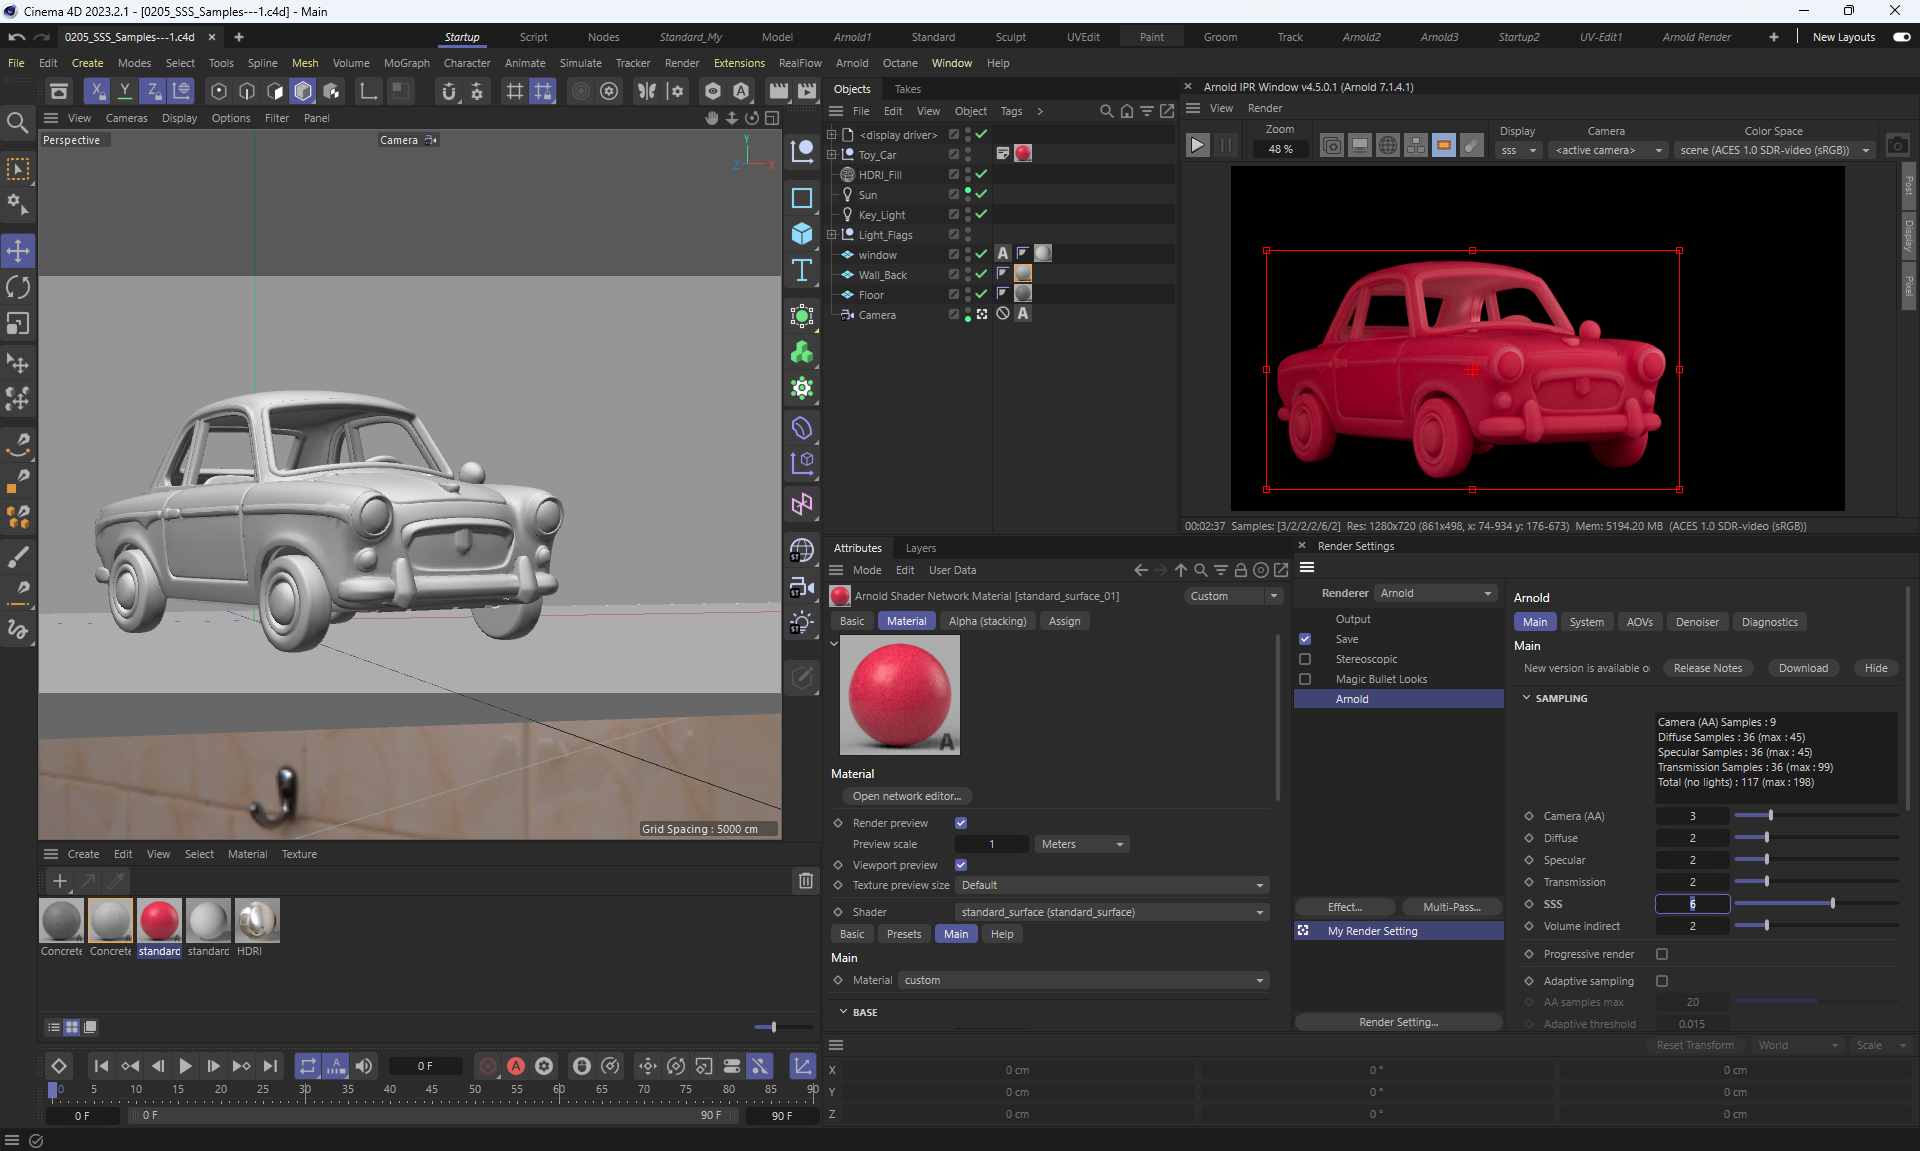1920x1151 pixels.
Task: Select the Move tool in left toolbar
Action: click(x=18, y=250)
